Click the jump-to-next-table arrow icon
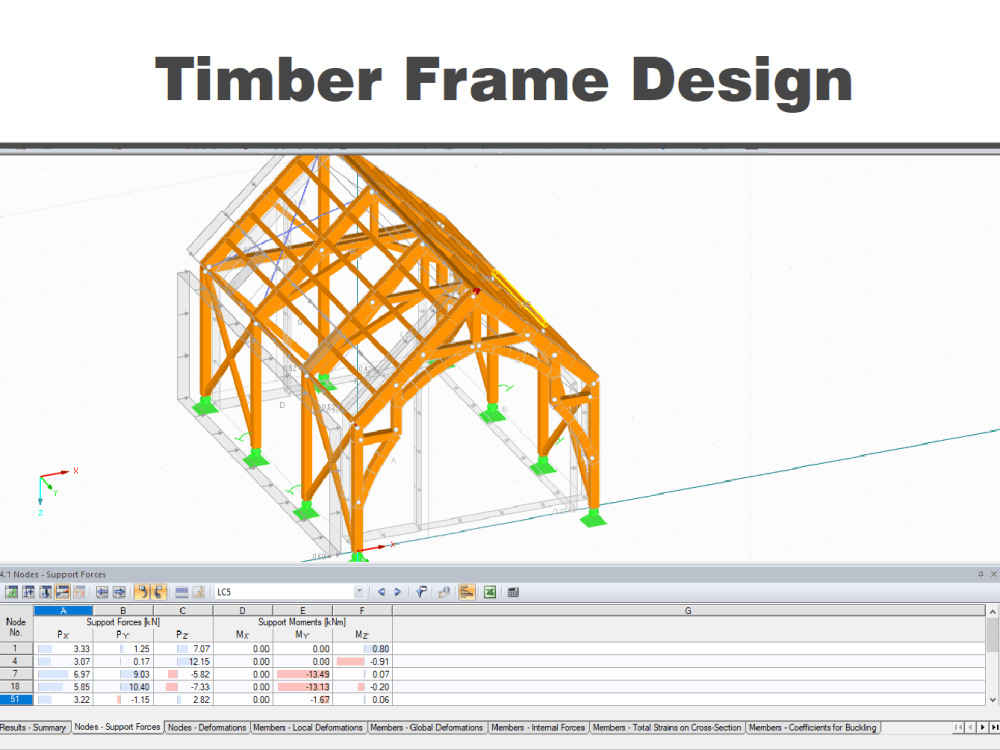Viewport: 1000px width, 750px height. pyautogui.click(x=118, y=592)
